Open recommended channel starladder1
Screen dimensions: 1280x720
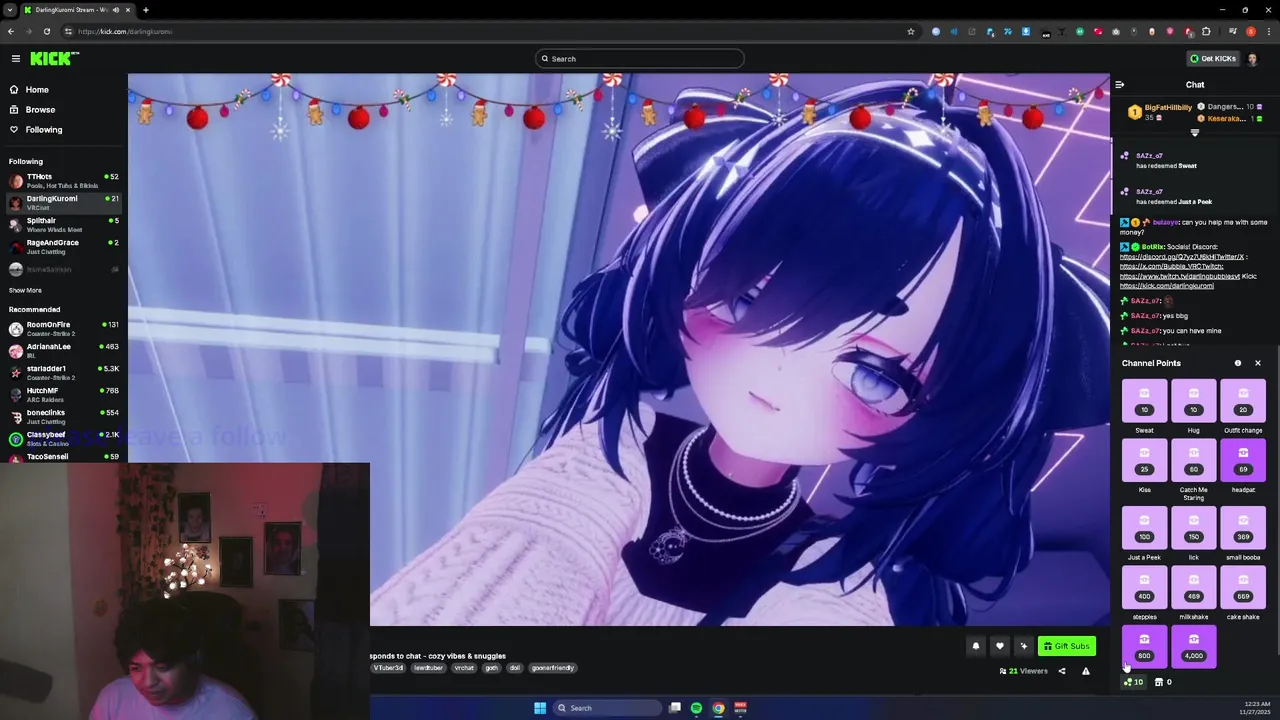pyautogui.click(x=63, y=373)
